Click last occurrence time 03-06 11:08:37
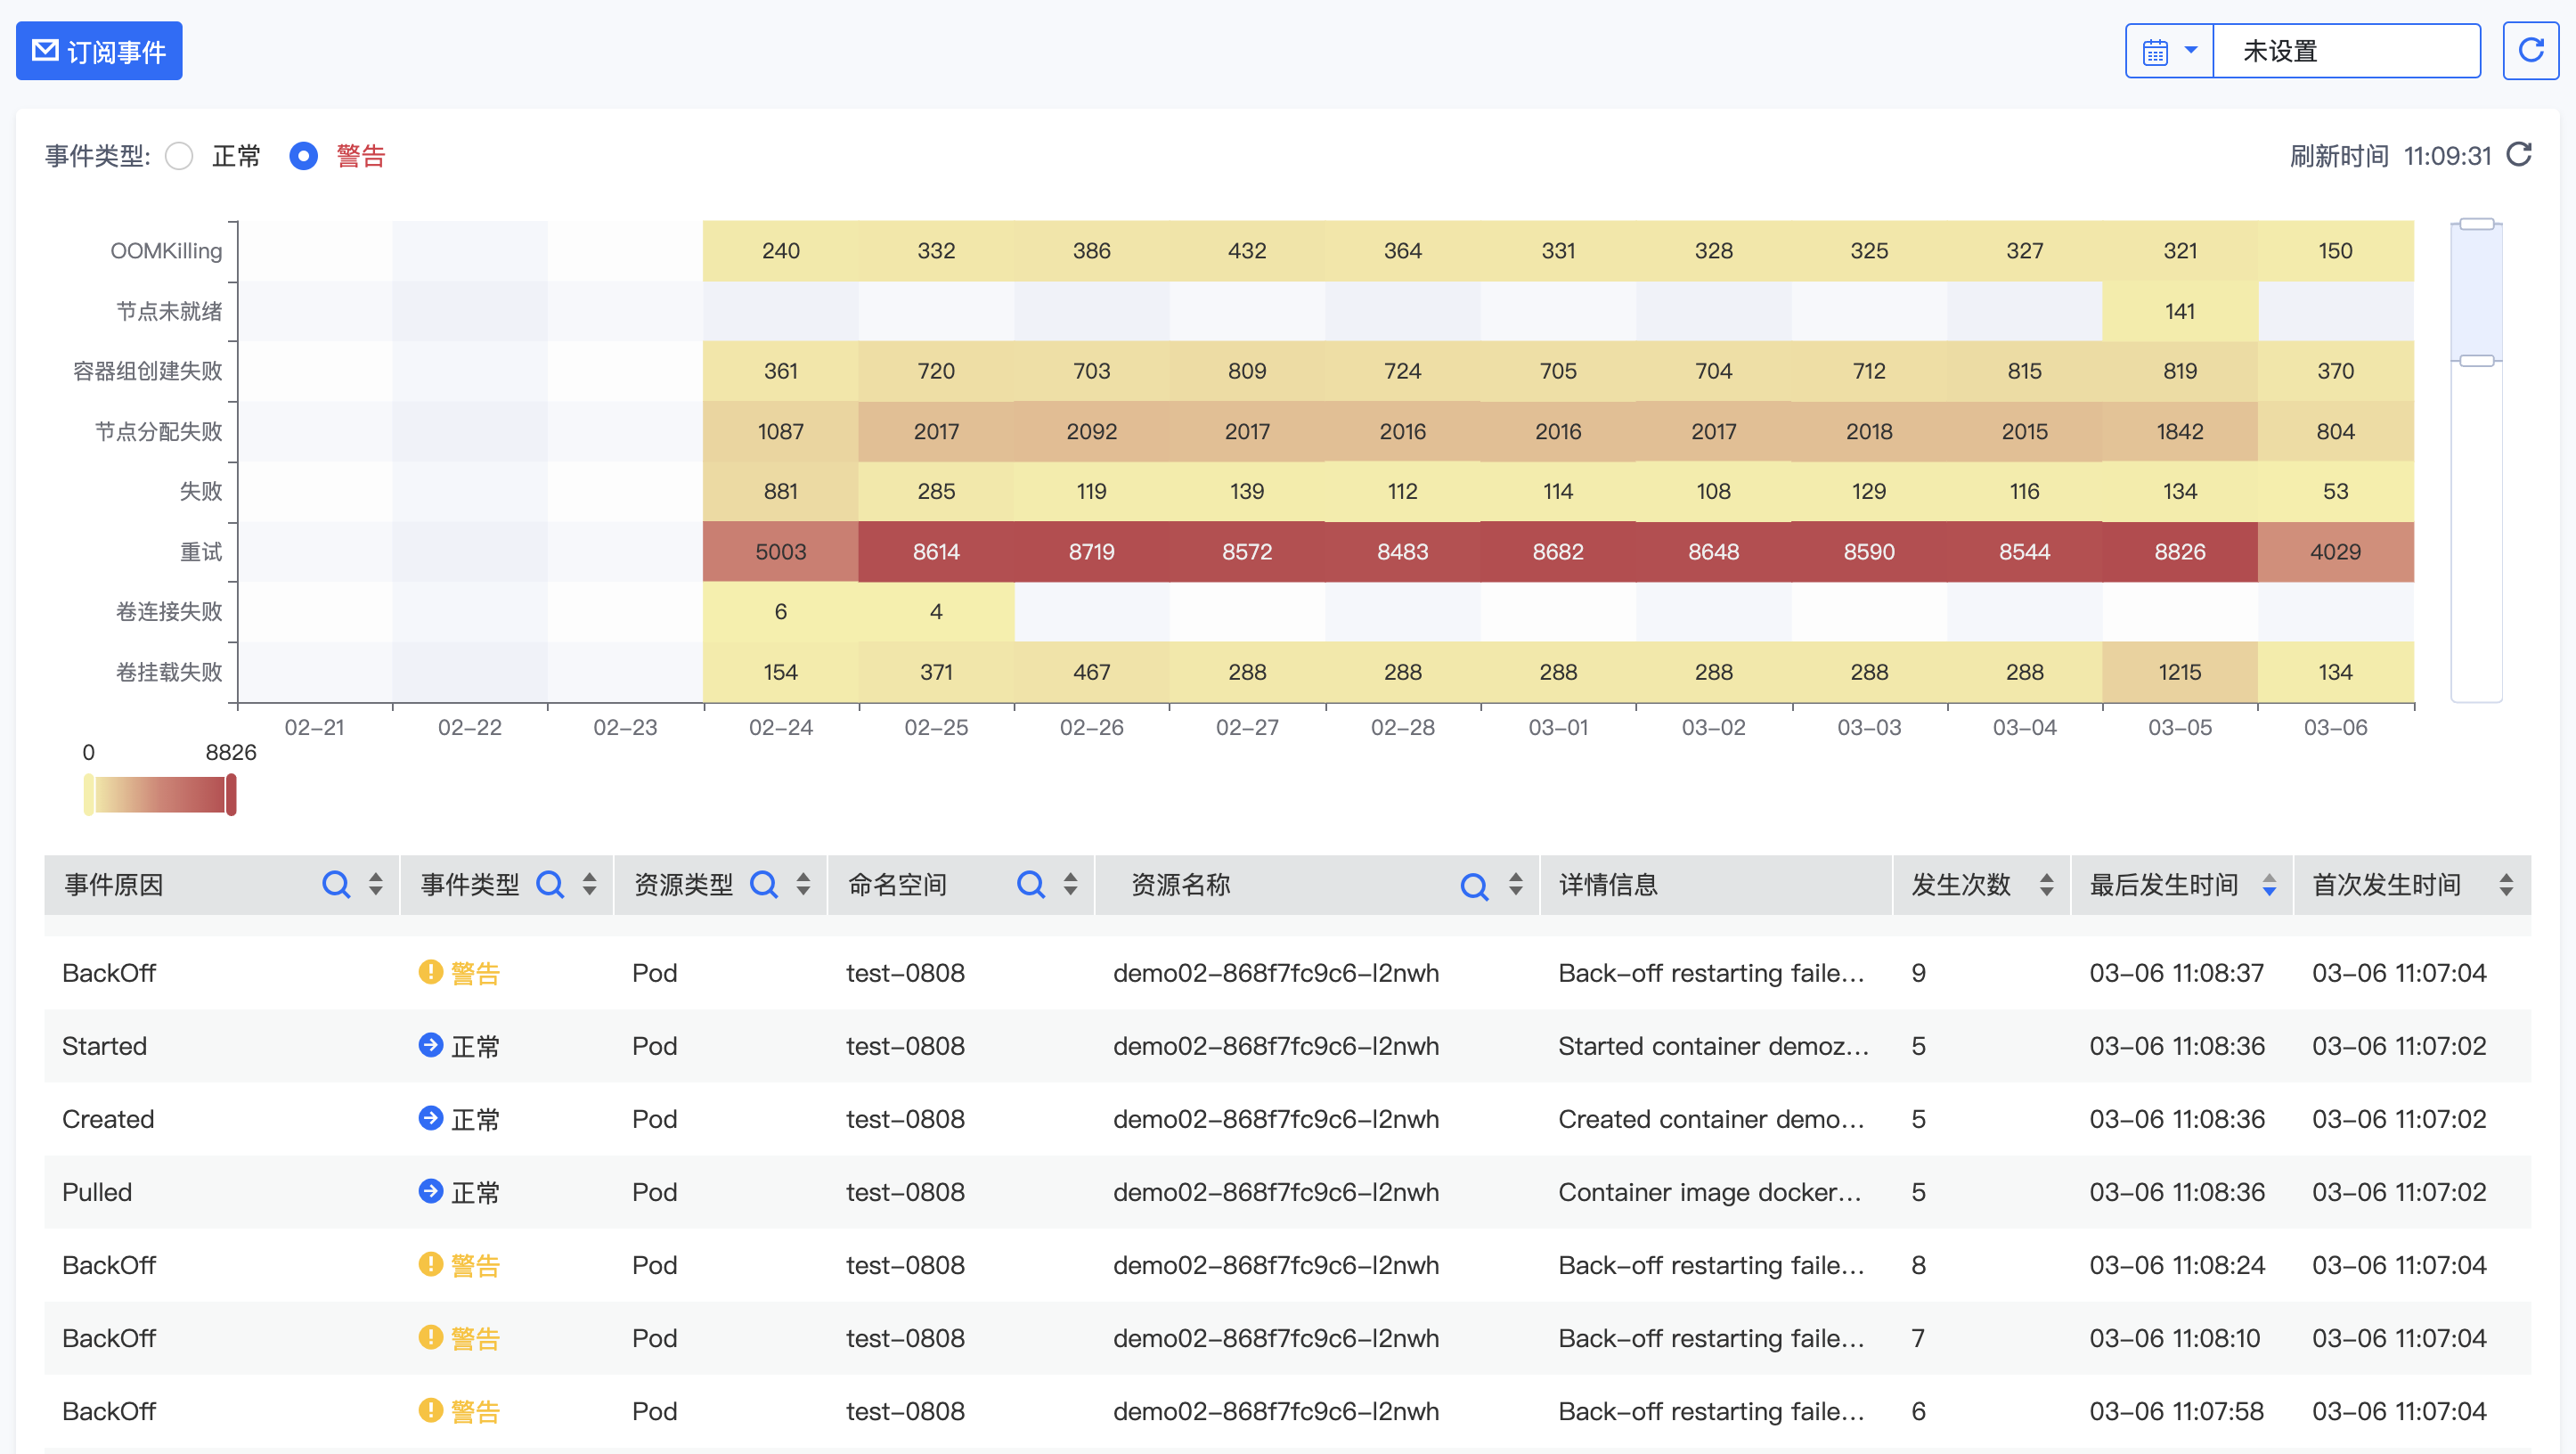 coord(2177,973)
